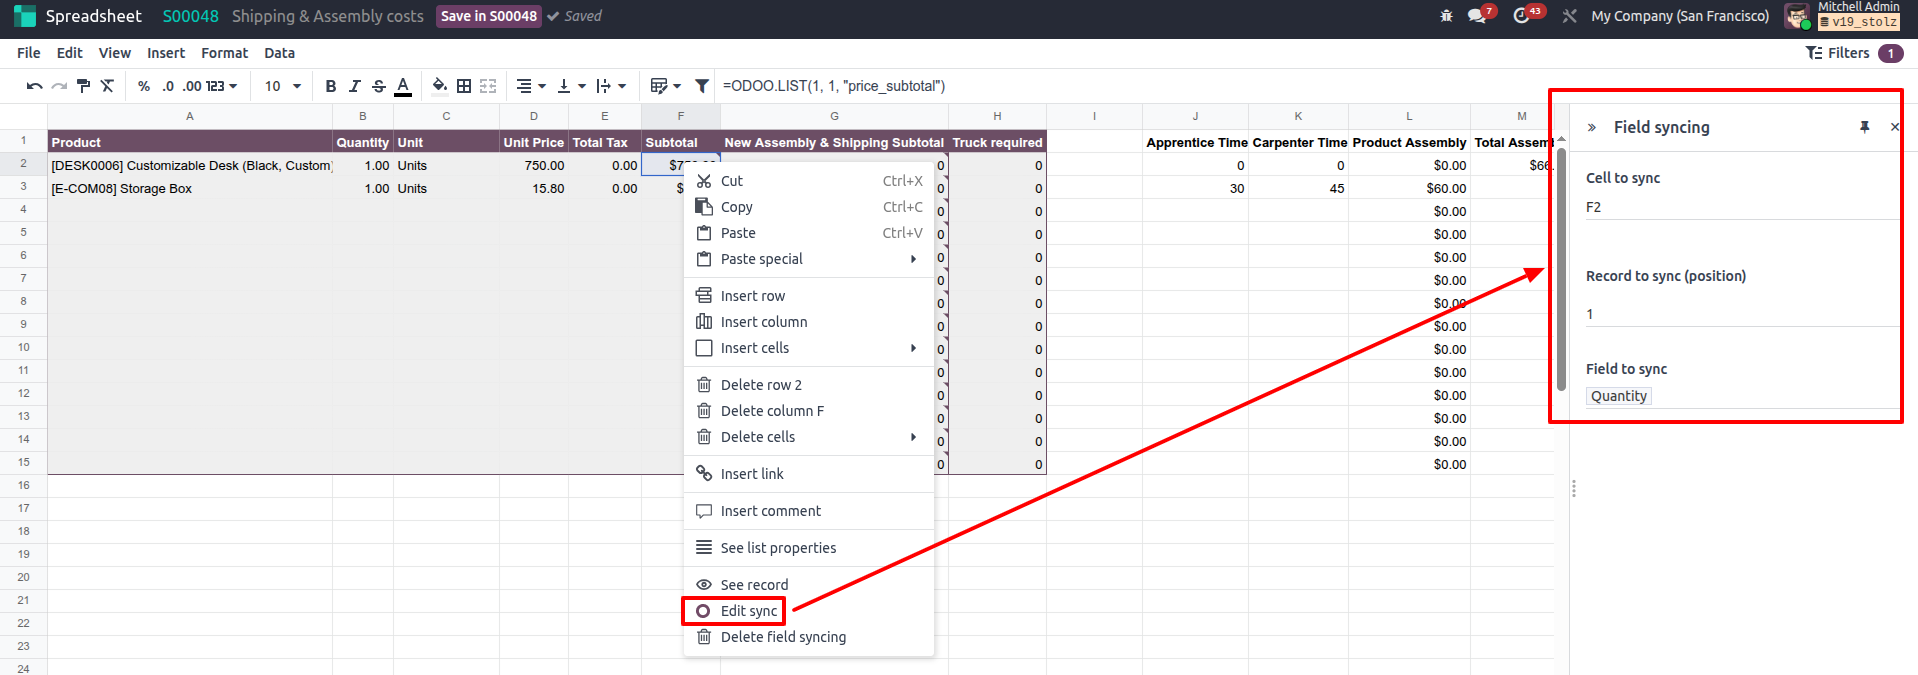Open the text color picker
Screen dimensions: 1918x675
[x=403, y=86]
